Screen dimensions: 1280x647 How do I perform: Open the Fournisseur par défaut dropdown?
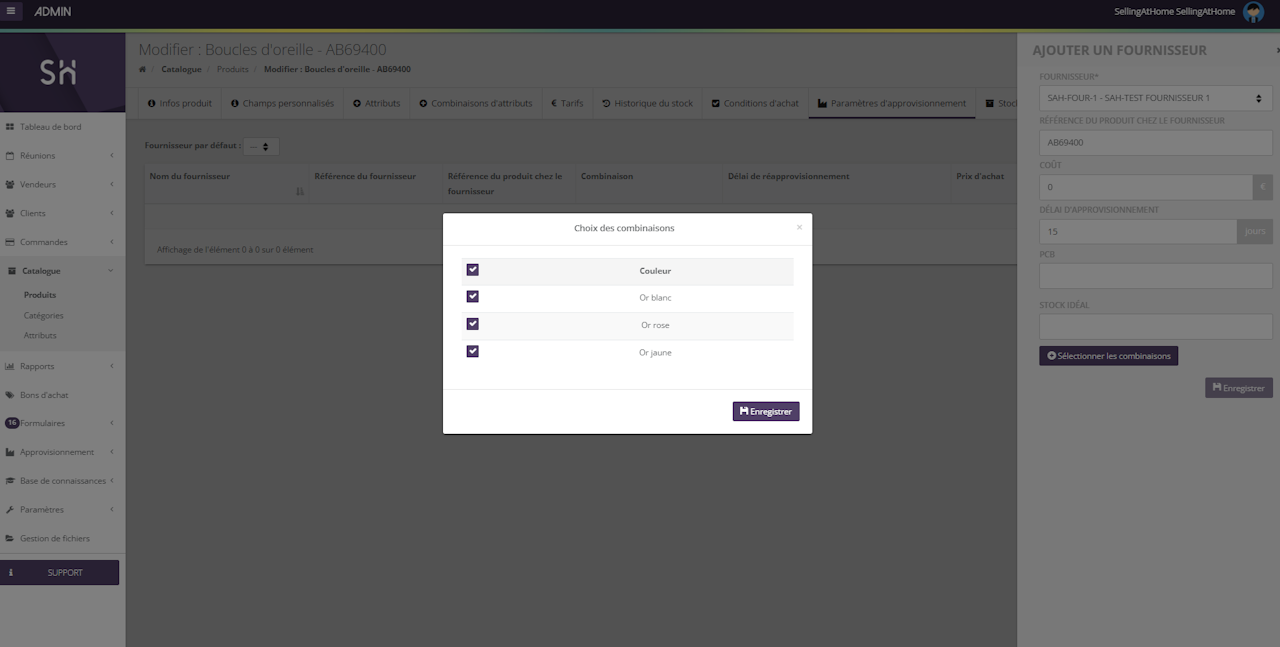click(x=261, y=146)
